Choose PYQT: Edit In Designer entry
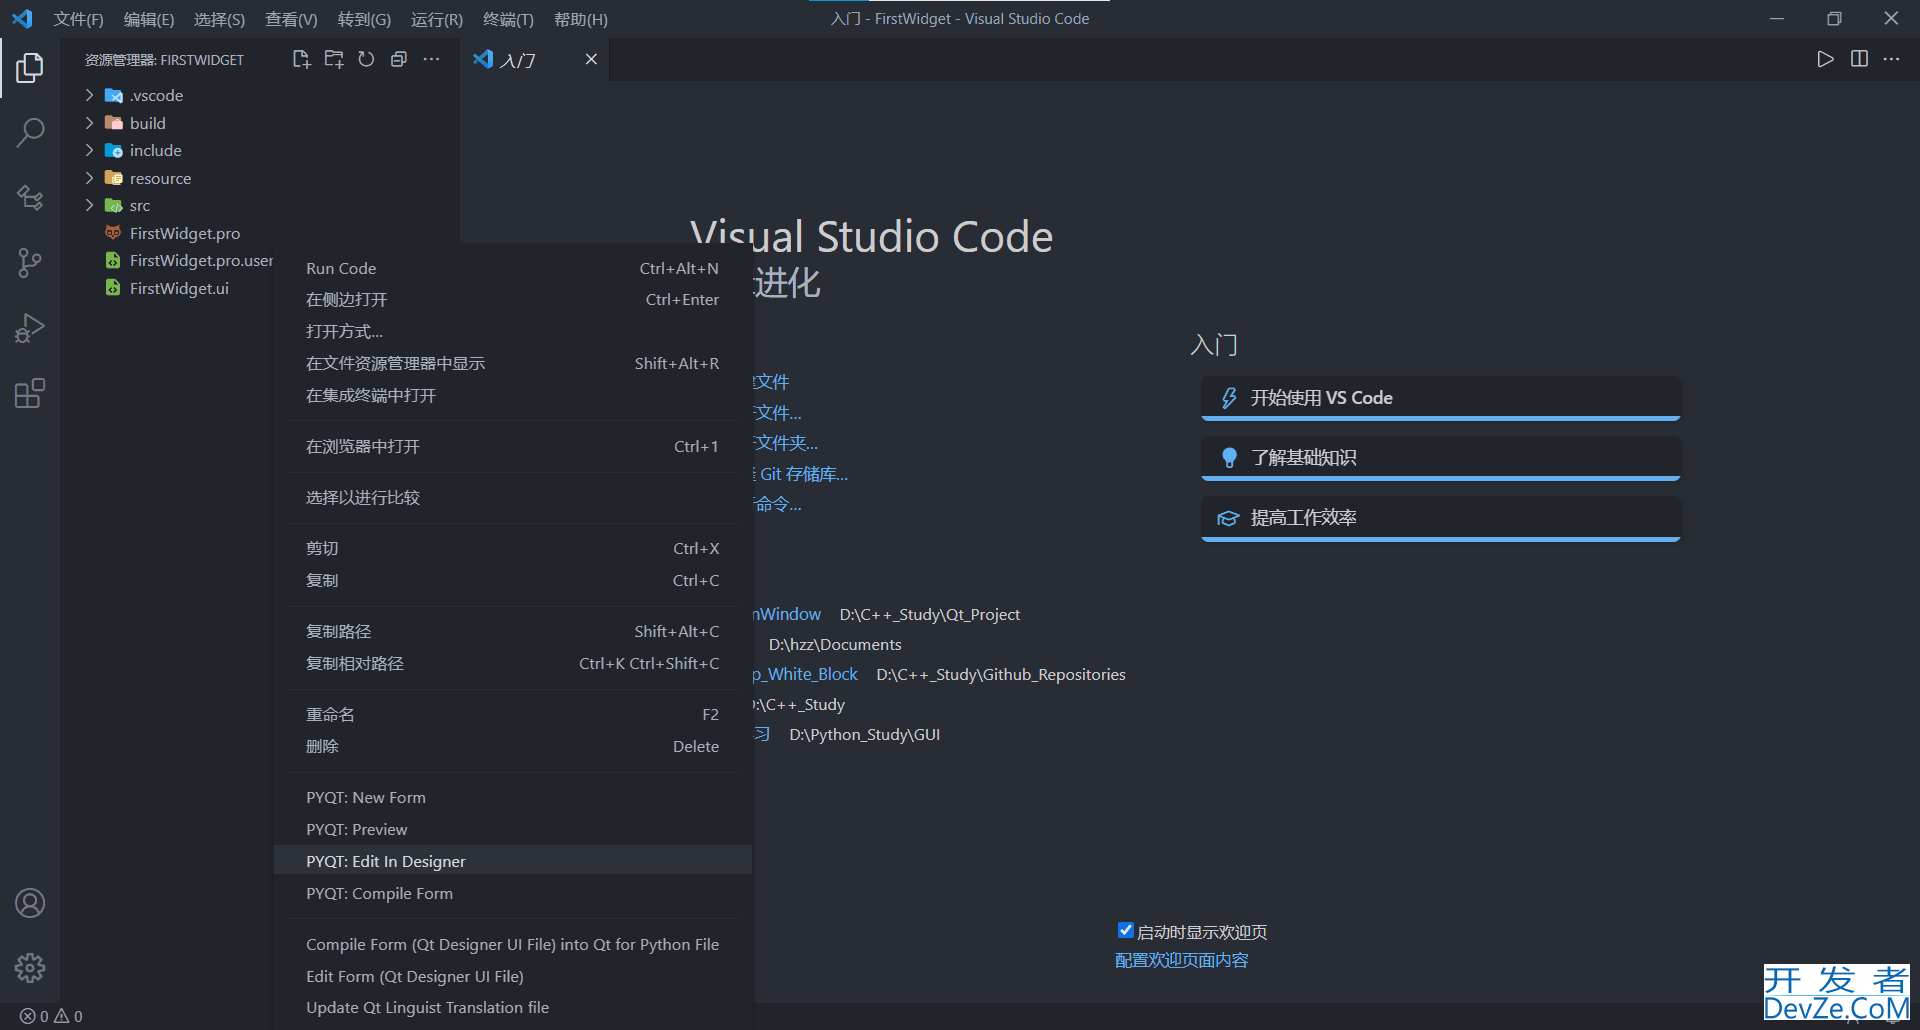The width and height of the screenshot is (1920, 1030). coord(512,861)
